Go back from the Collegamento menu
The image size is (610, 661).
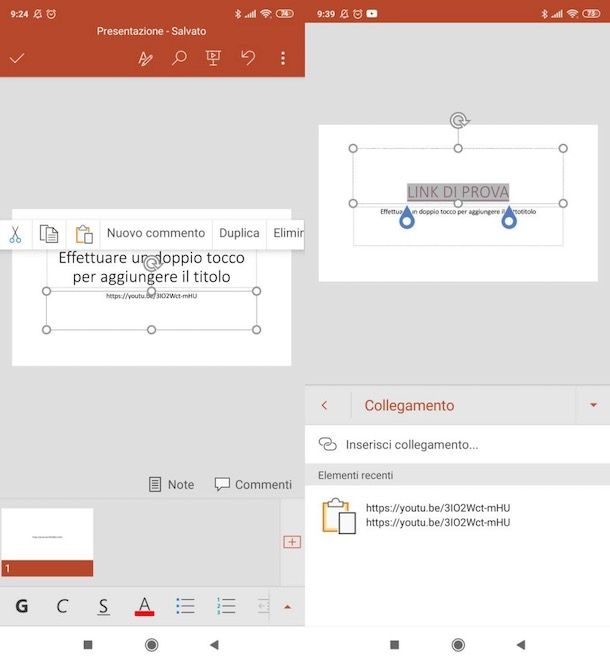click(324, 405)
